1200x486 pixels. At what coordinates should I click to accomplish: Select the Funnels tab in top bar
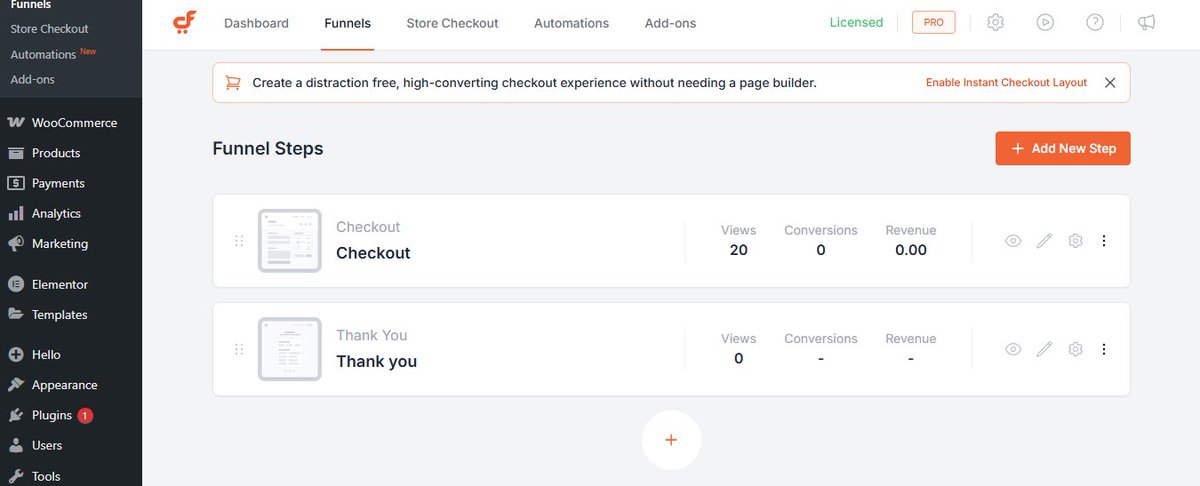348,23
